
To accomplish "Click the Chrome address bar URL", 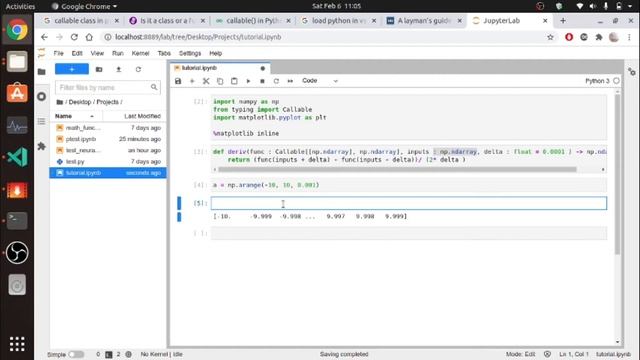I will pyautogui.click(x=198, y=37).
